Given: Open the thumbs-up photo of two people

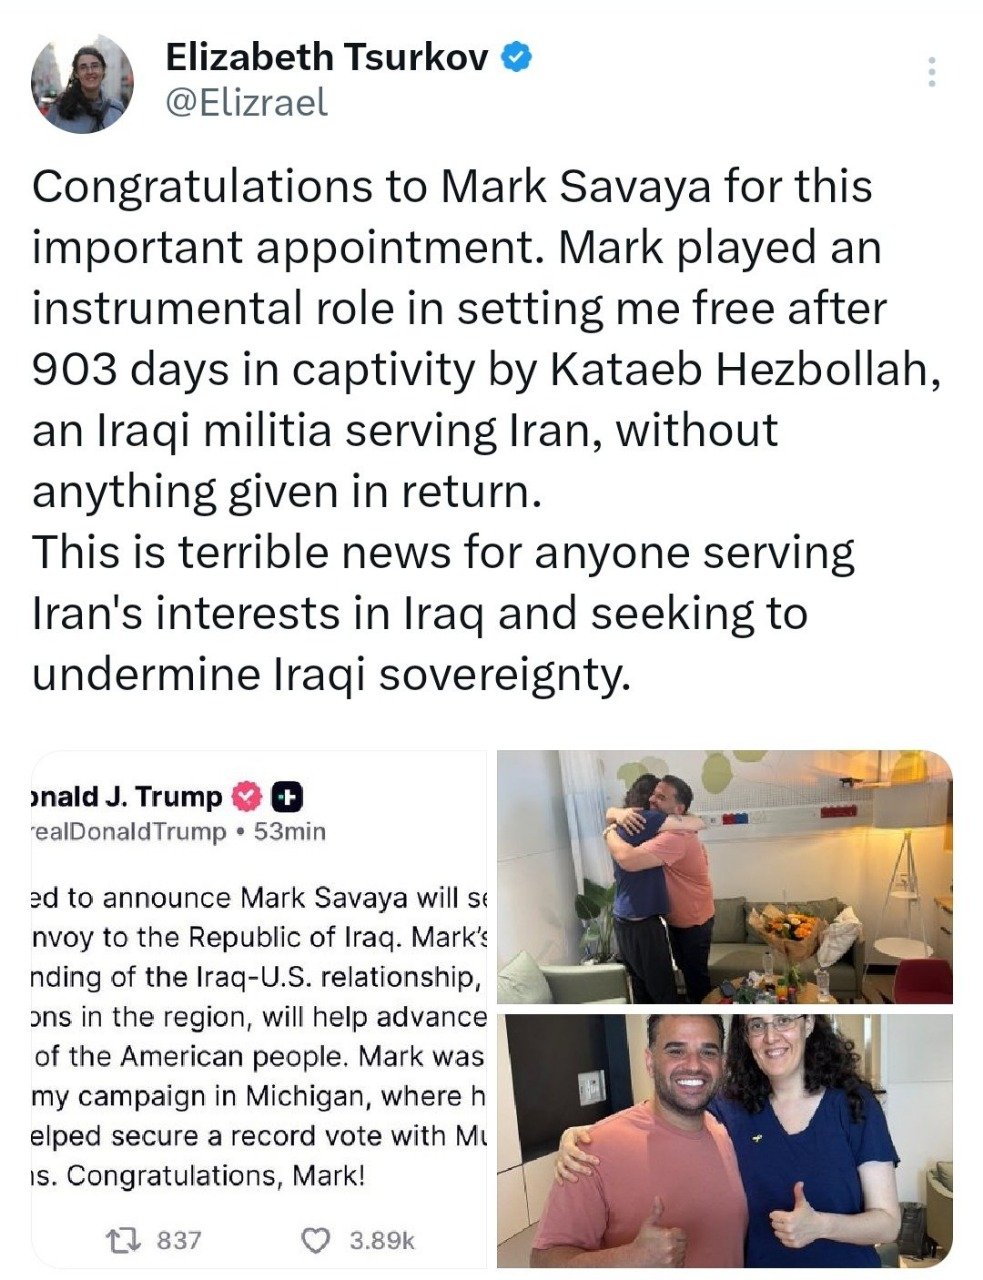Looking at the screenshot, I should 724,1140.
